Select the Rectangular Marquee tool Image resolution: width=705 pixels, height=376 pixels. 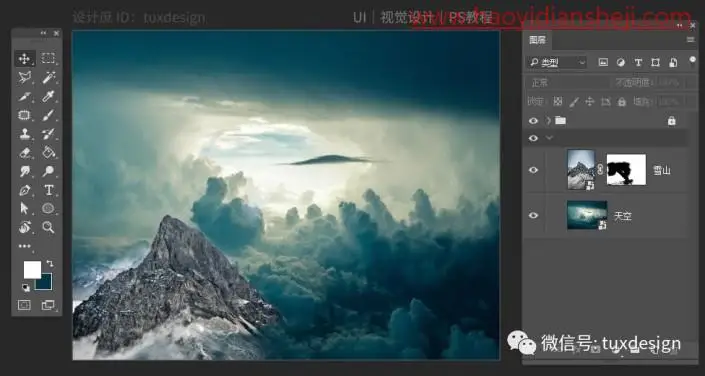[48, 58]
